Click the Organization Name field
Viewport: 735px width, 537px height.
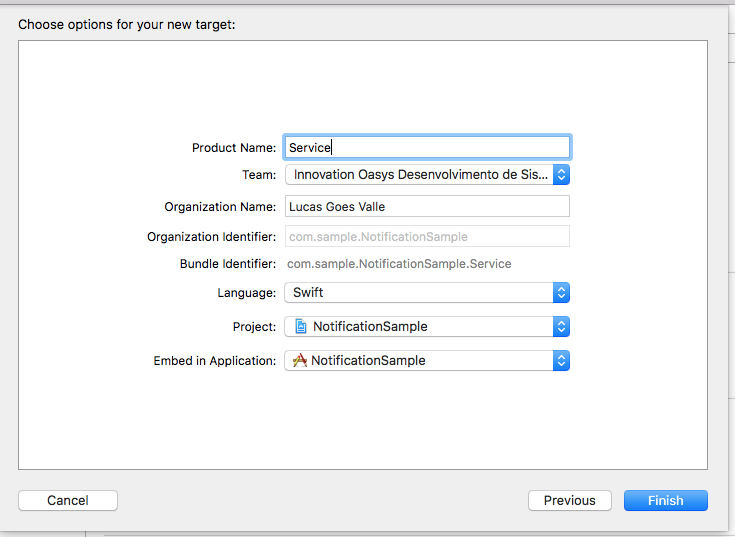tap(427, 207)
